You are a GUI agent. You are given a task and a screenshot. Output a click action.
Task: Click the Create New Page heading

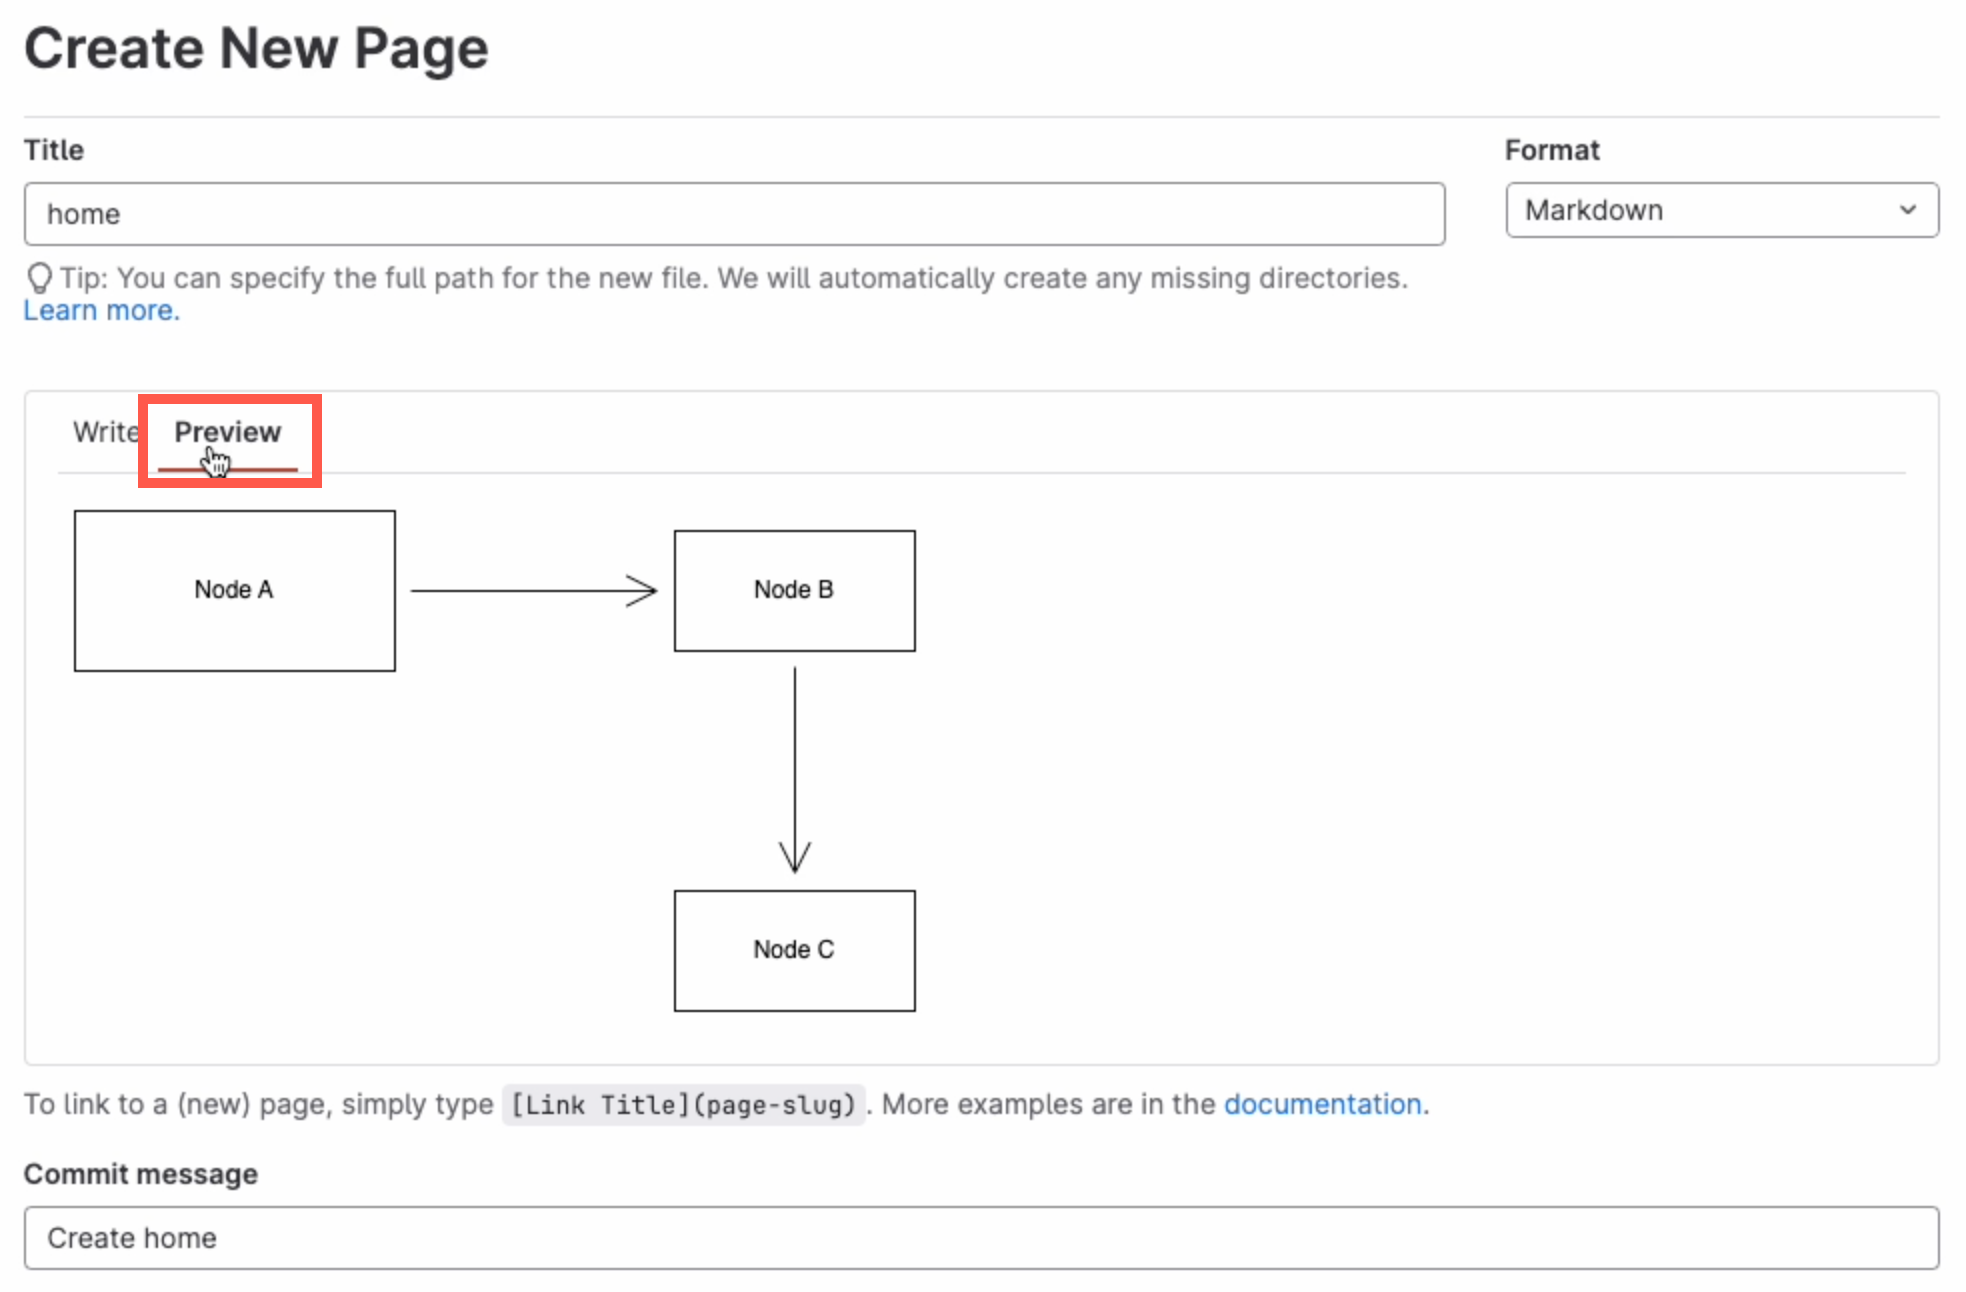(x=255, y=47)
